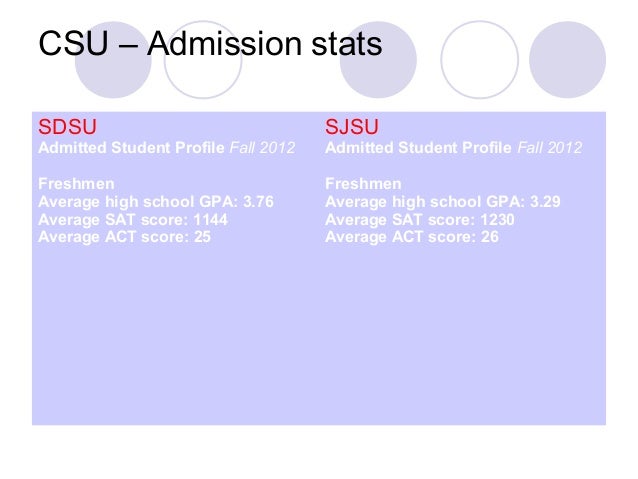The image size is (638, 479).
Task: Select SDSU average high school GPA 3.76 line
Action: [x=156, y=201]
